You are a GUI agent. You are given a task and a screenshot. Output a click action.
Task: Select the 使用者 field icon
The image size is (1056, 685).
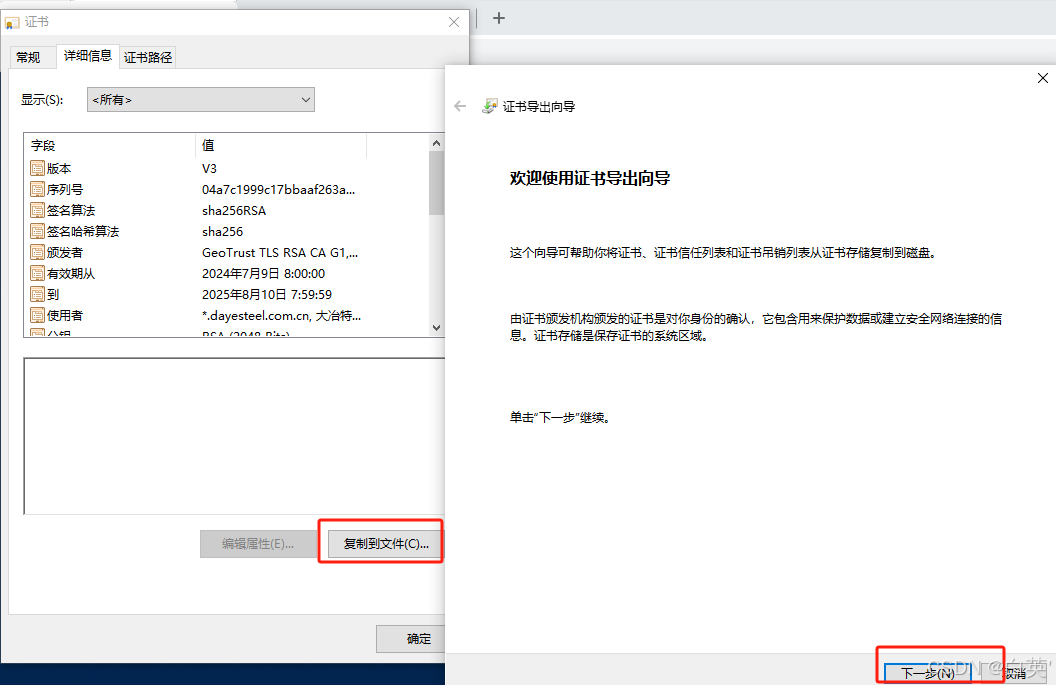pyautogui.click(x=36, y=314)
